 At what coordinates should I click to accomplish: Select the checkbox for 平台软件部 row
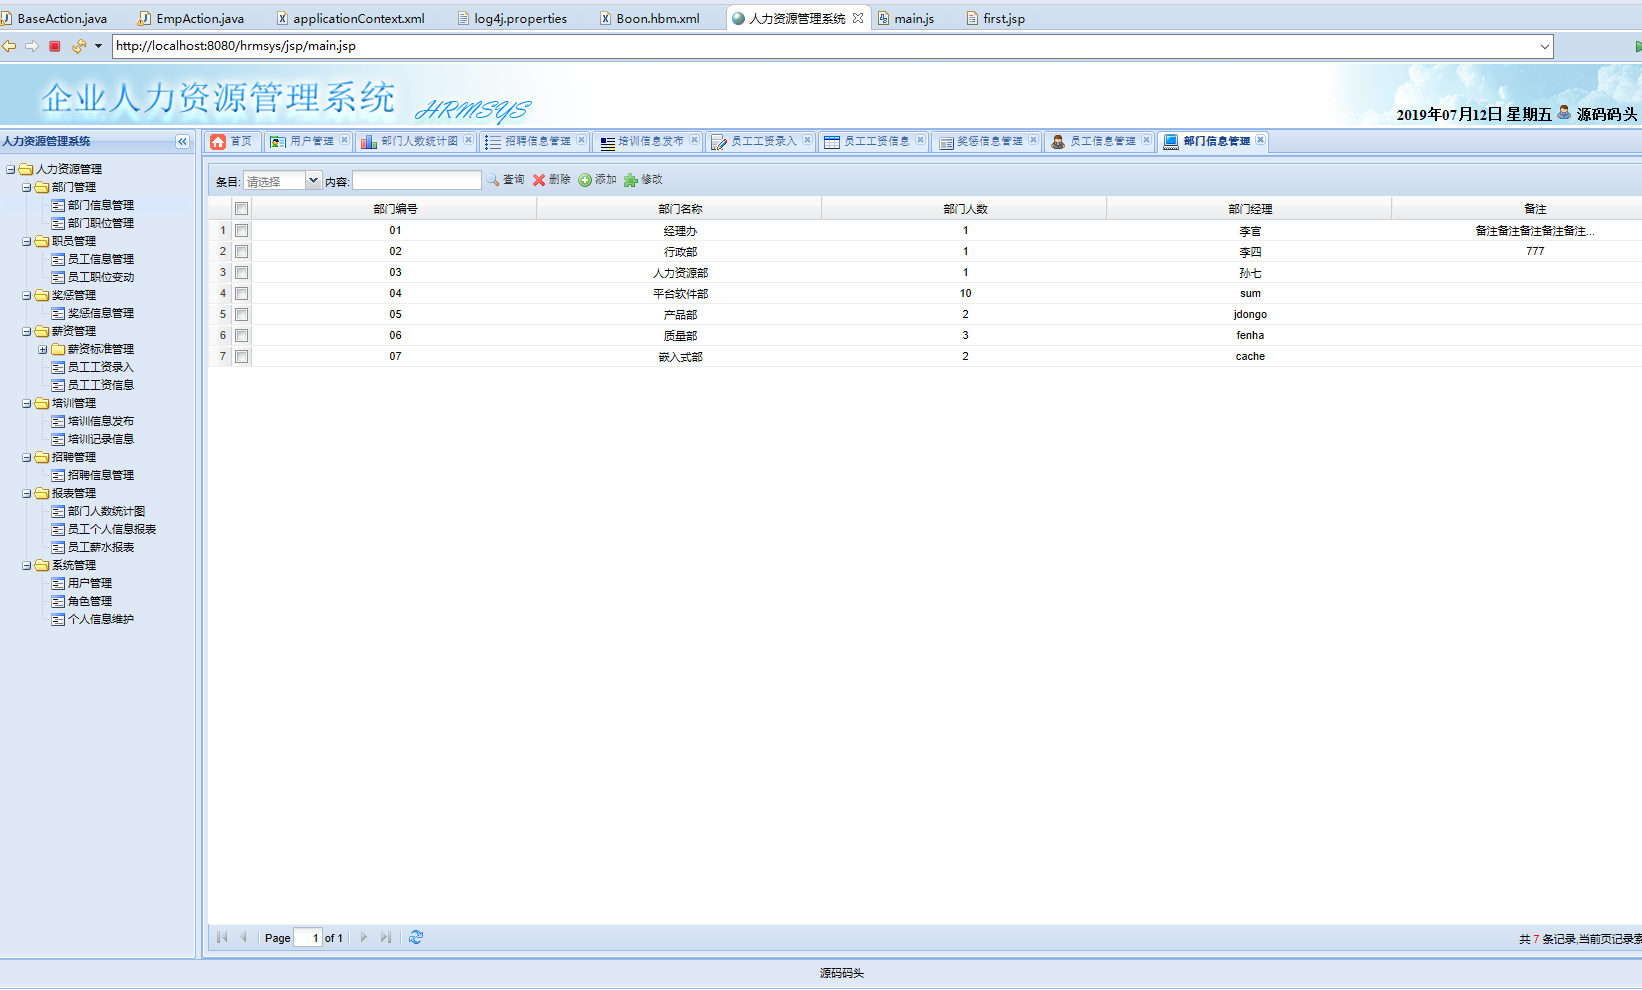pos(241,294)
